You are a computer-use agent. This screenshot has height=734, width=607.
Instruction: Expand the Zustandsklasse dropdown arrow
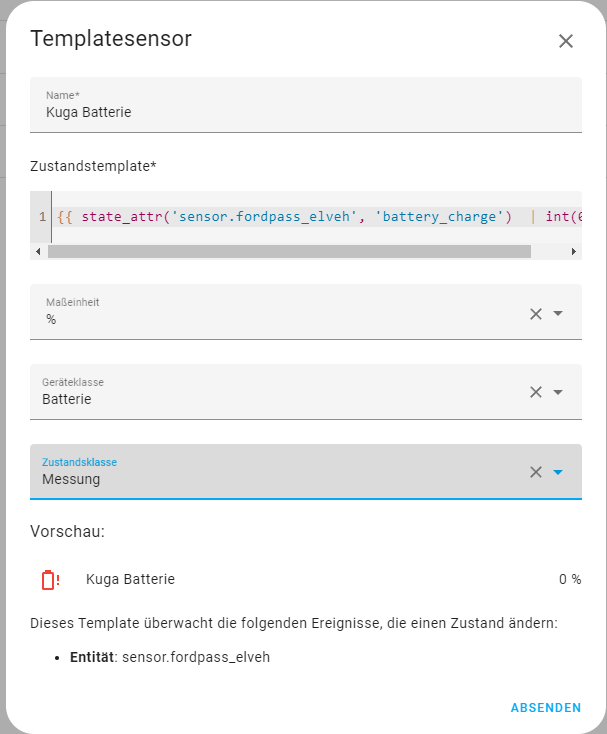559,472
